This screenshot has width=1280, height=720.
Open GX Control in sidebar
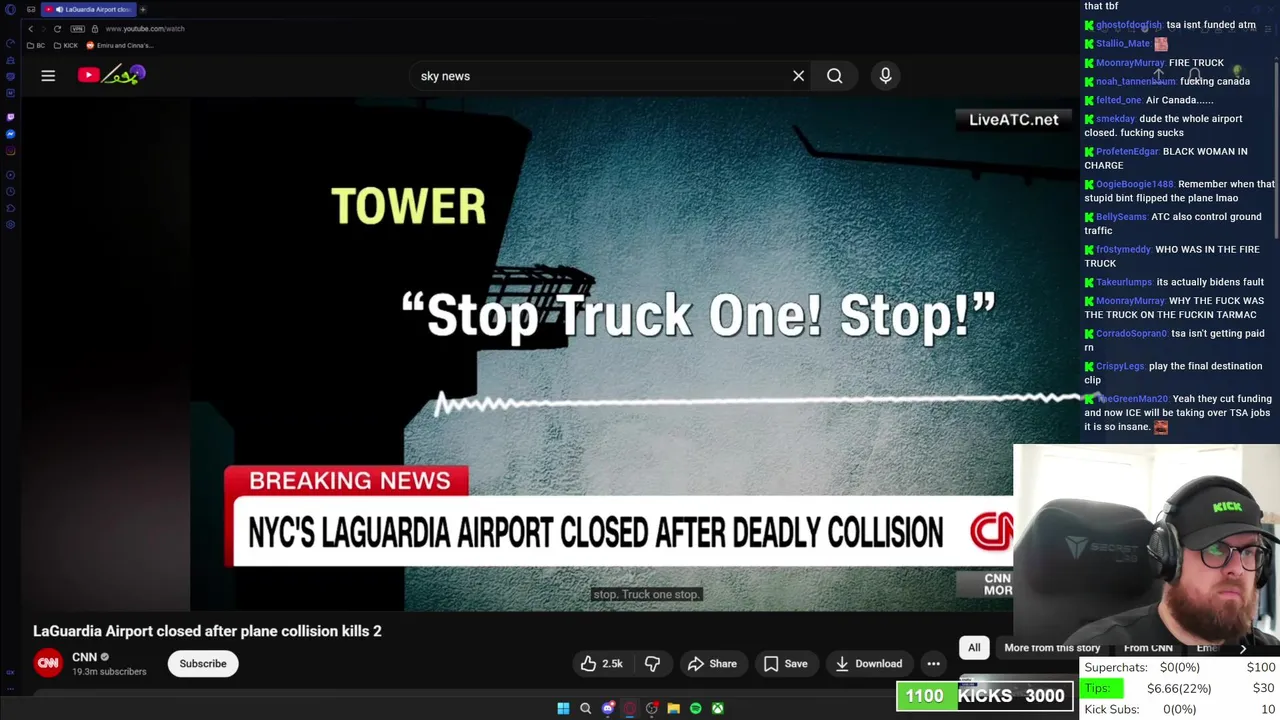10,43
